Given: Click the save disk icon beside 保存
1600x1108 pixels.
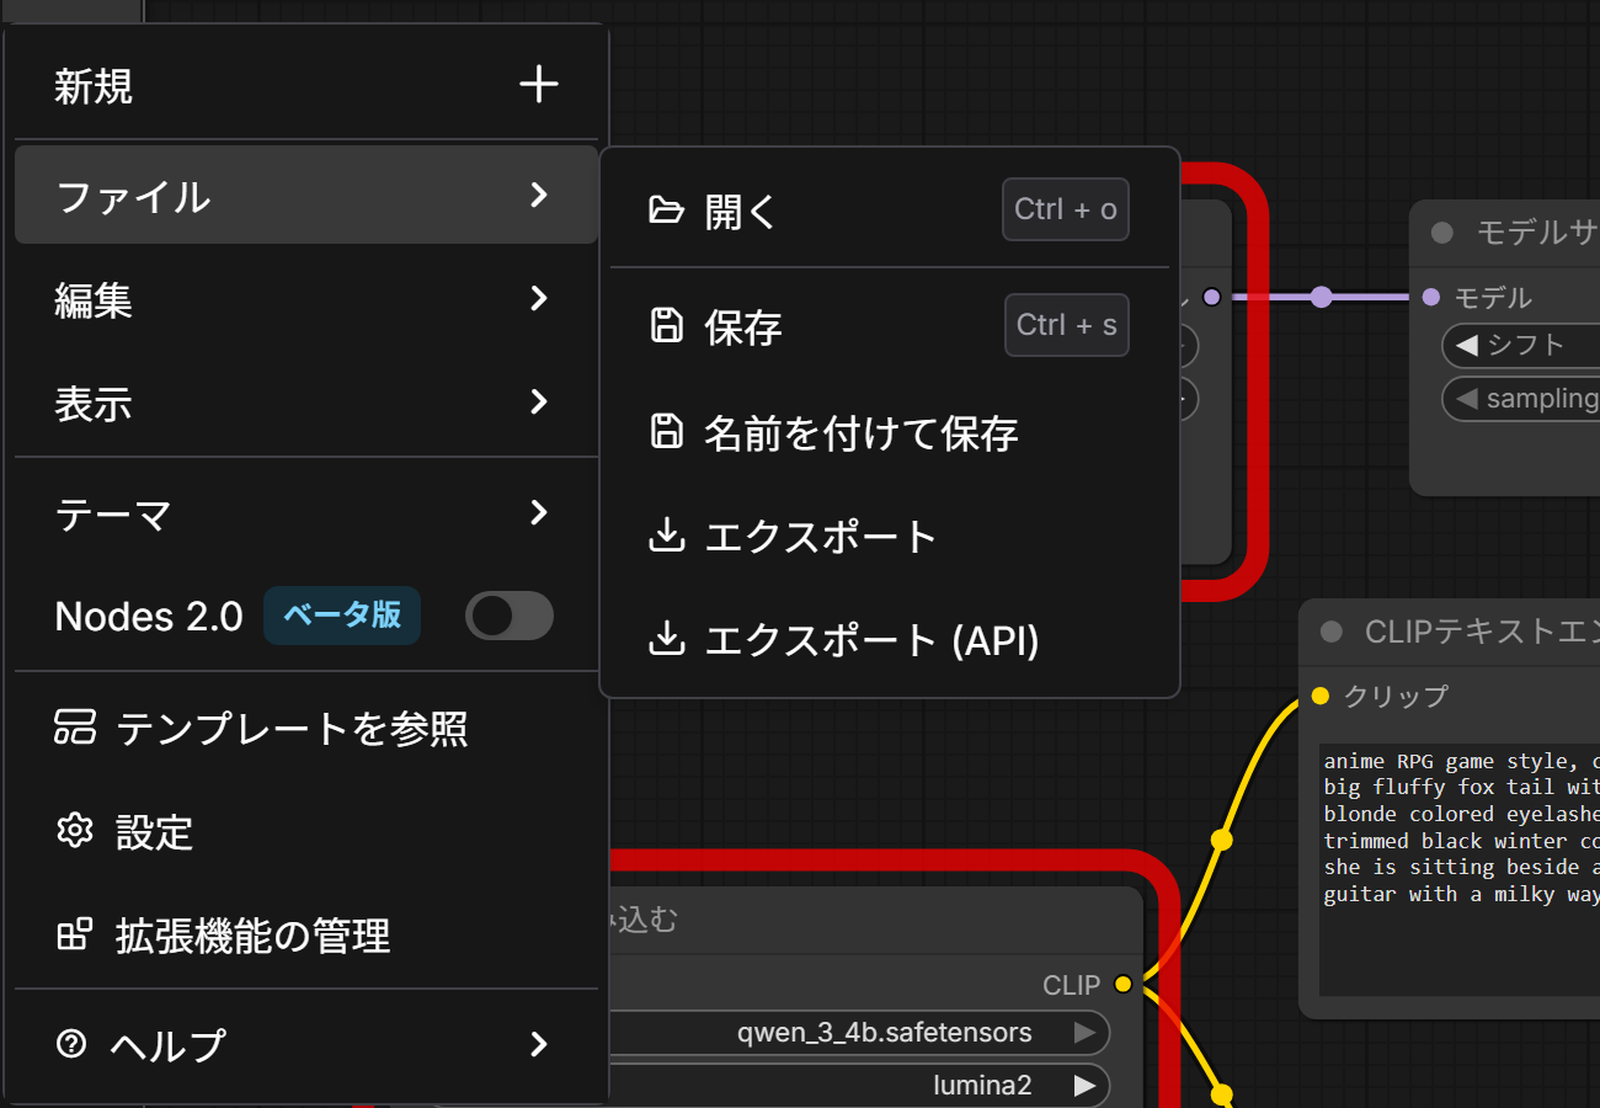Looking at the screenshot, I should coord(666,326).
